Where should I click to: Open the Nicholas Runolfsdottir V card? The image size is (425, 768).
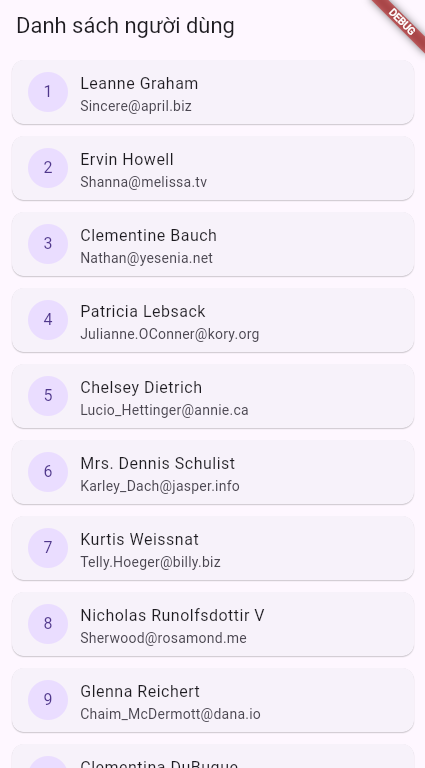(x=212, y=624)
